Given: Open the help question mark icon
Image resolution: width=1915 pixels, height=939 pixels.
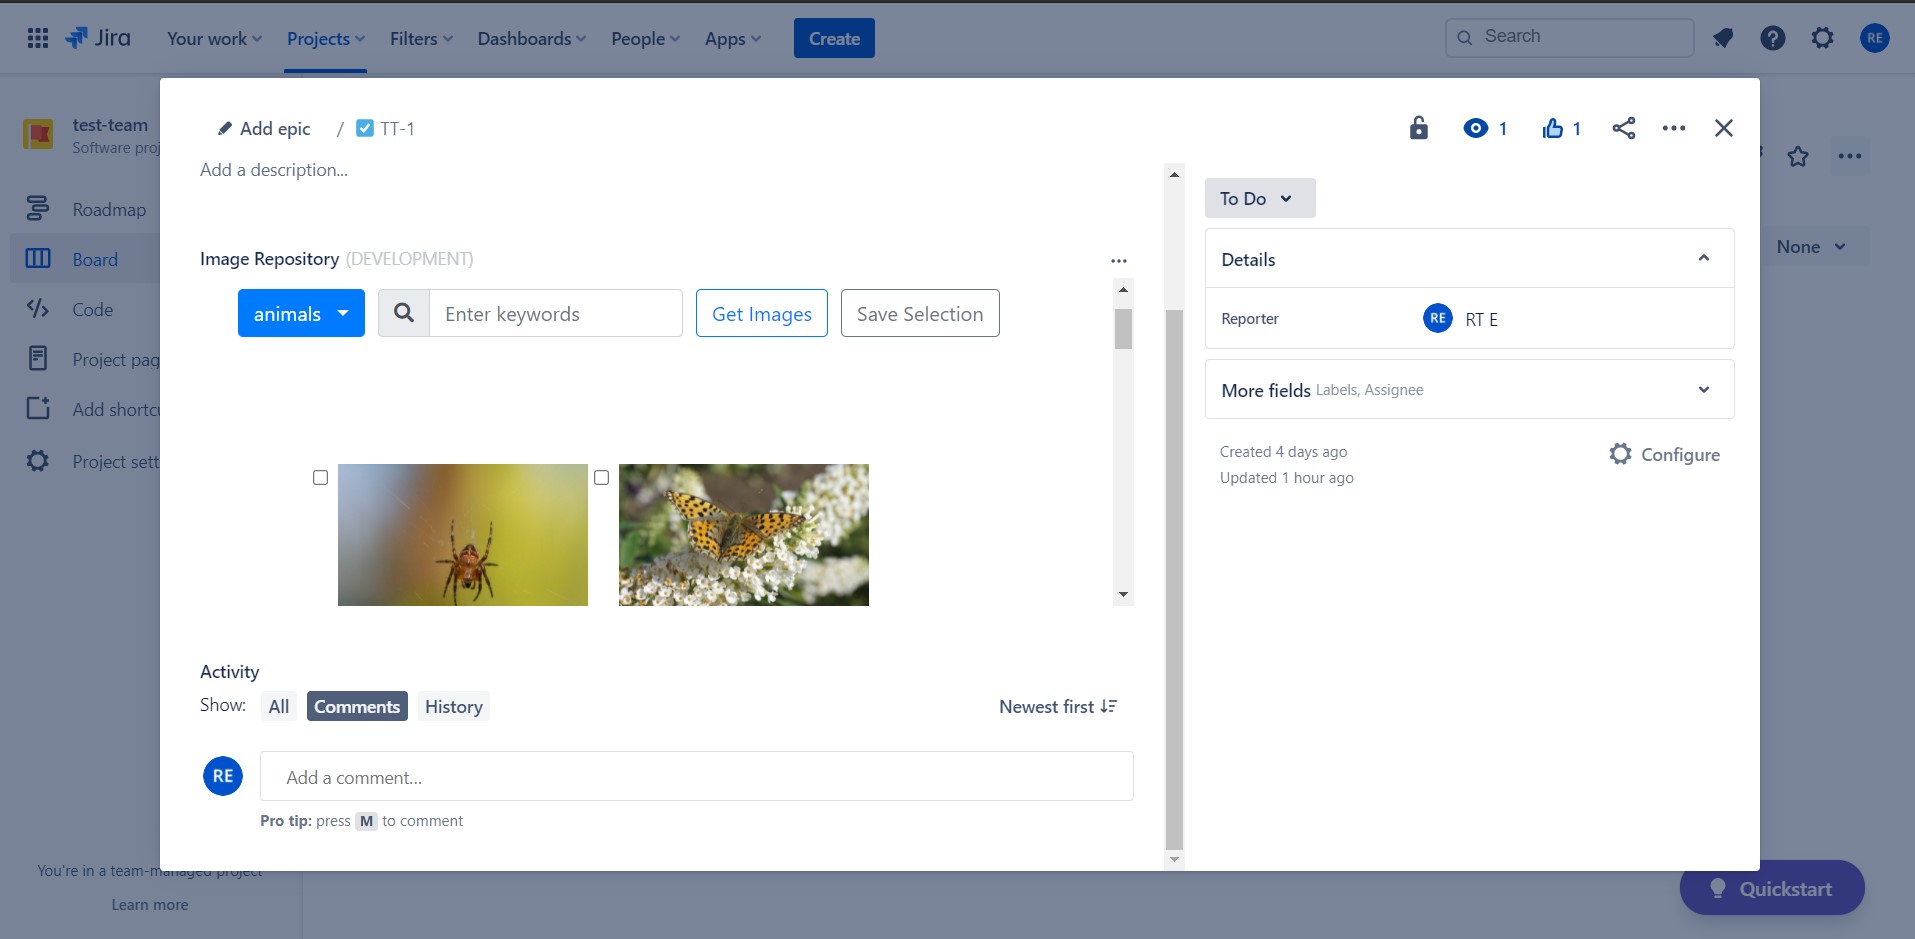Looking at the screenshot, I should [1773, 38].
